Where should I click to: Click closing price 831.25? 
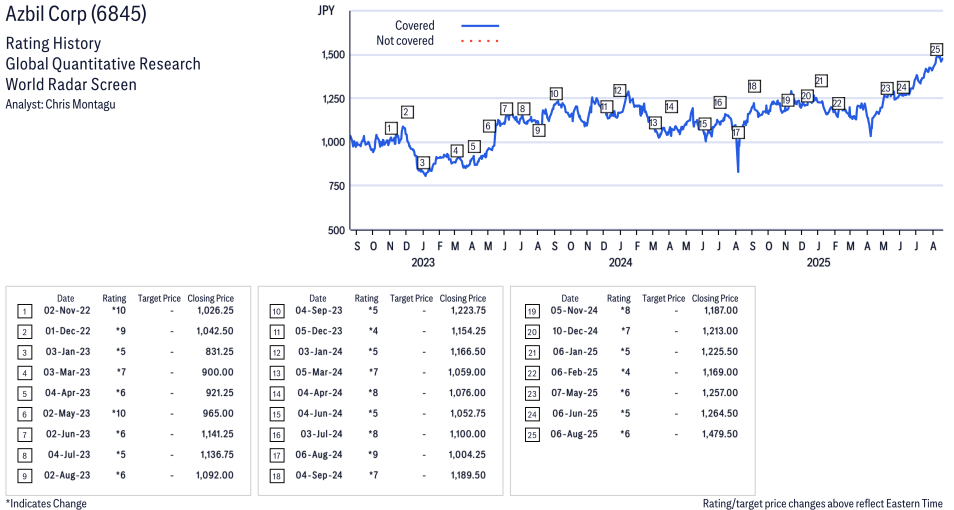click(220, 352)
